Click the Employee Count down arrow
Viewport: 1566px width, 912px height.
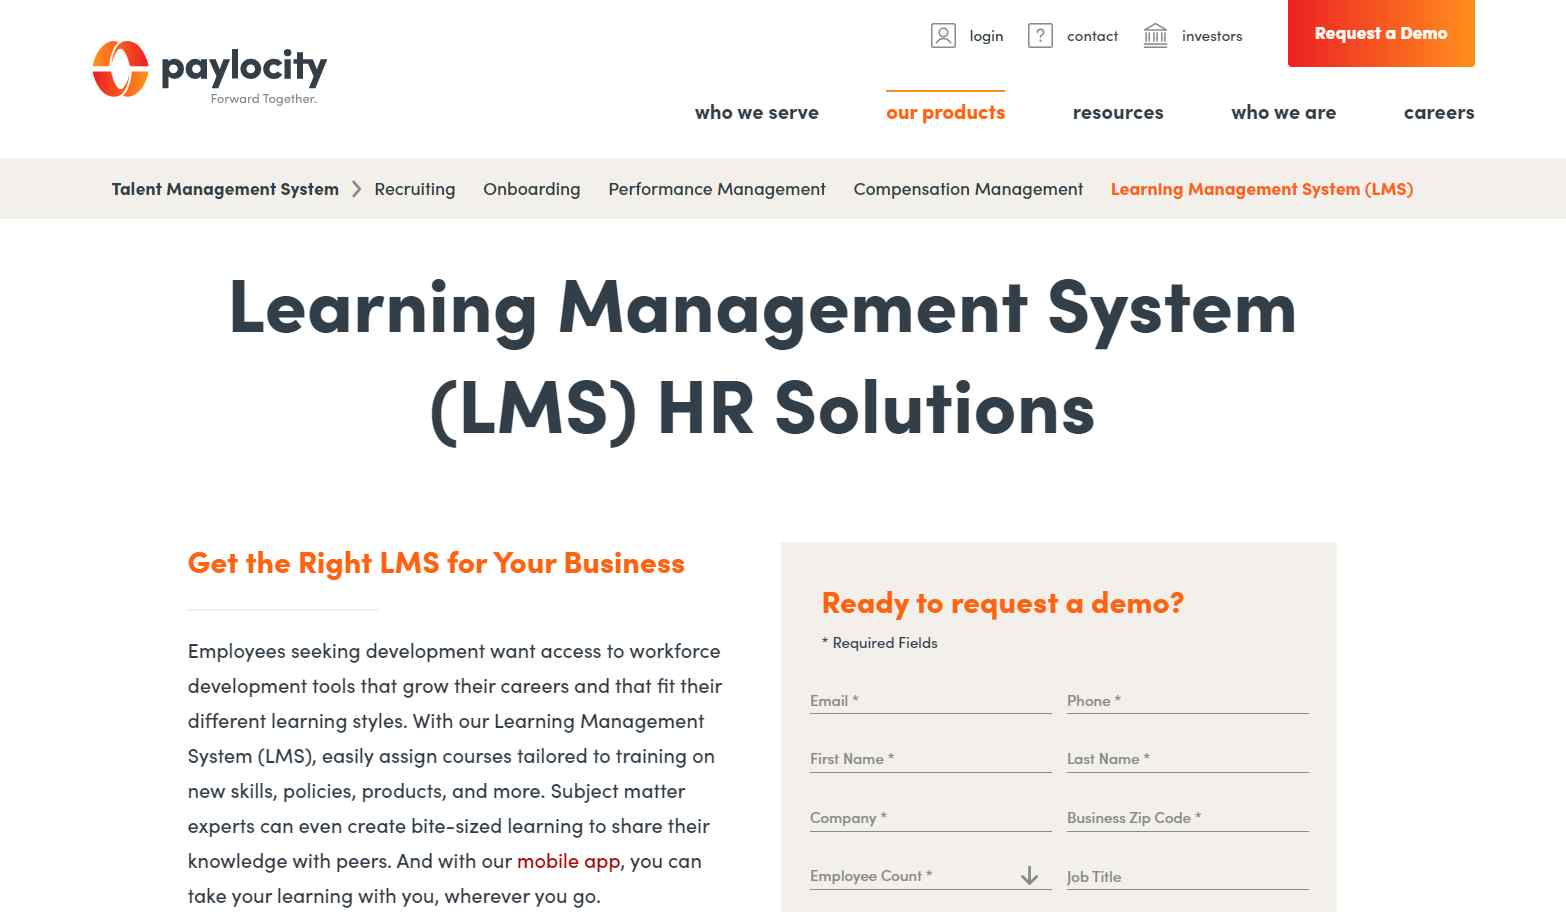point(1029,876)
